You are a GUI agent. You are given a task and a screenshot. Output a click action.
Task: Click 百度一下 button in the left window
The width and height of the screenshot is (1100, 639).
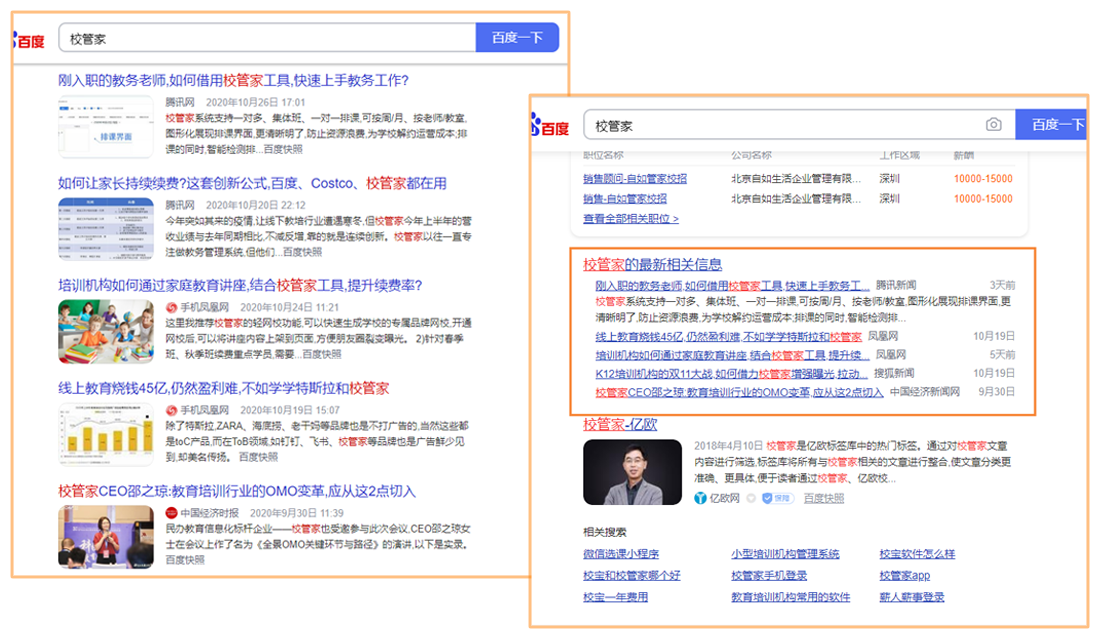pyautogui.click(x=517, y=37)
